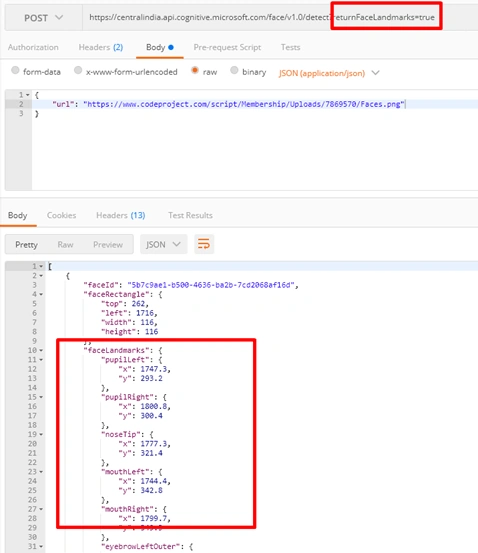478x553 pixels.
Task: Click the url value in the request body
Action: (x=244, y=104)
